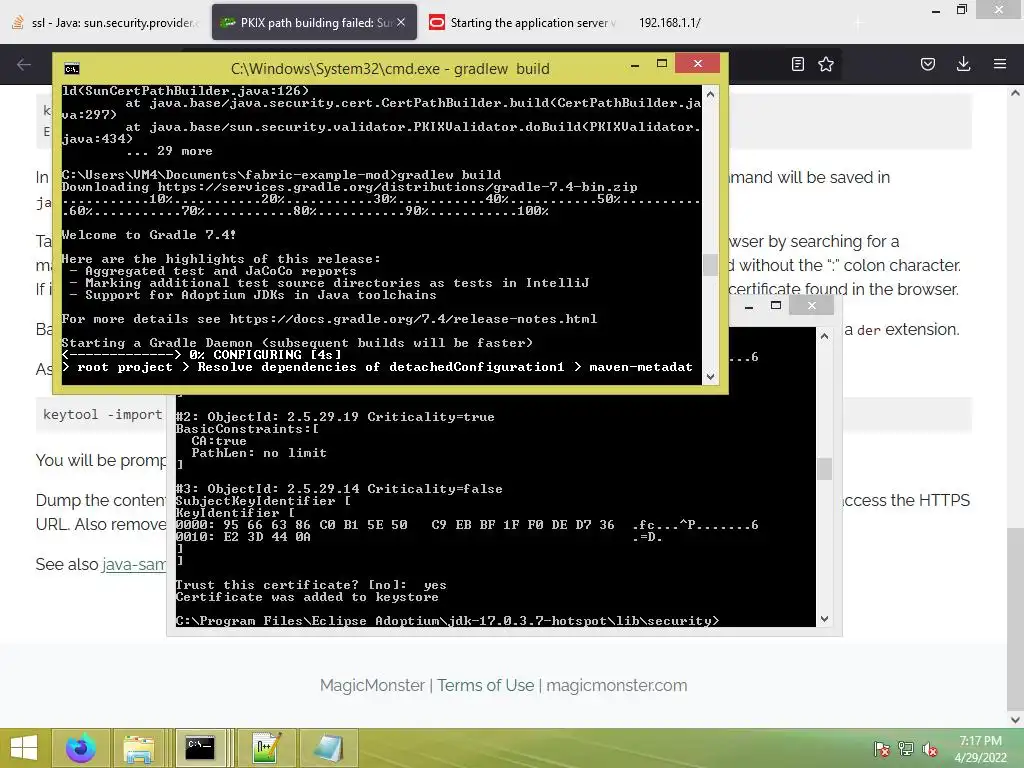Close the PKIX path building failed tab
Image resolution: width=1024 pixels, height=768 pixels.
coord(401,22)
